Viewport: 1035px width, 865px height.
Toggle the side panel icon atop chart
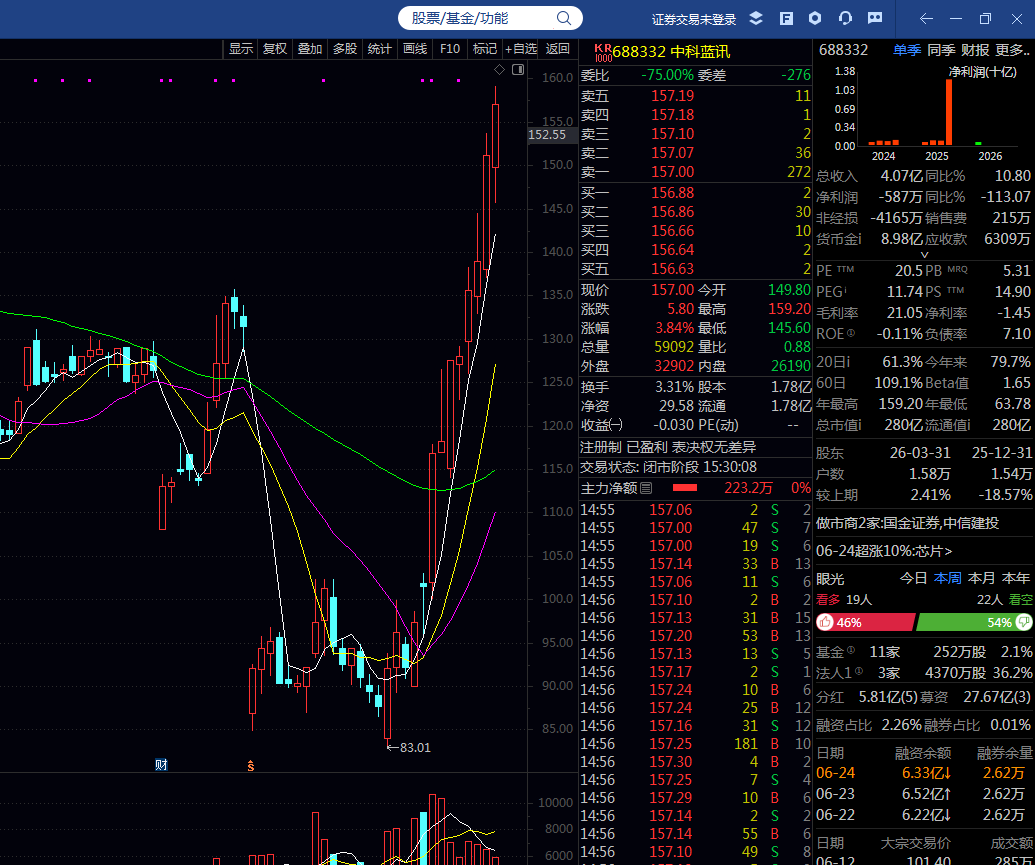tap(518, 69)
